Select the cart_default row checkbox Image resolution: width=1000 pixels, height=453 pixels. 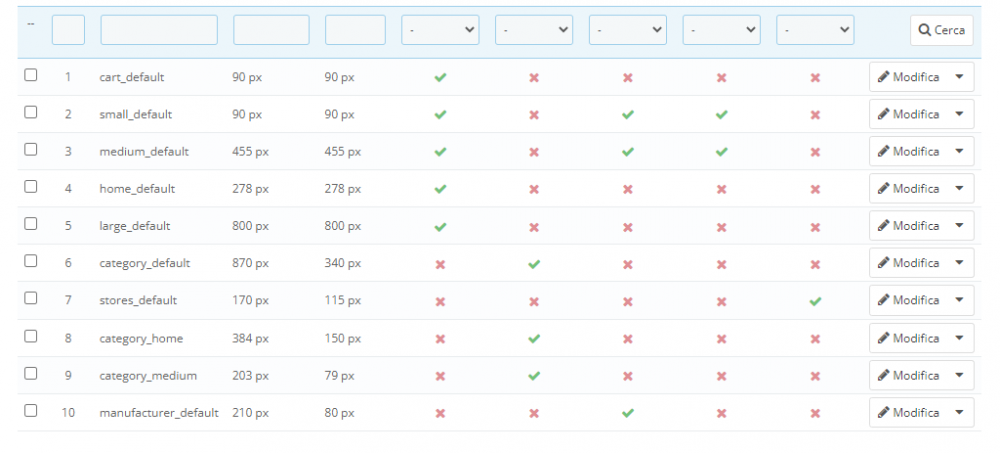pyautogui.click(x=31, y=75)
